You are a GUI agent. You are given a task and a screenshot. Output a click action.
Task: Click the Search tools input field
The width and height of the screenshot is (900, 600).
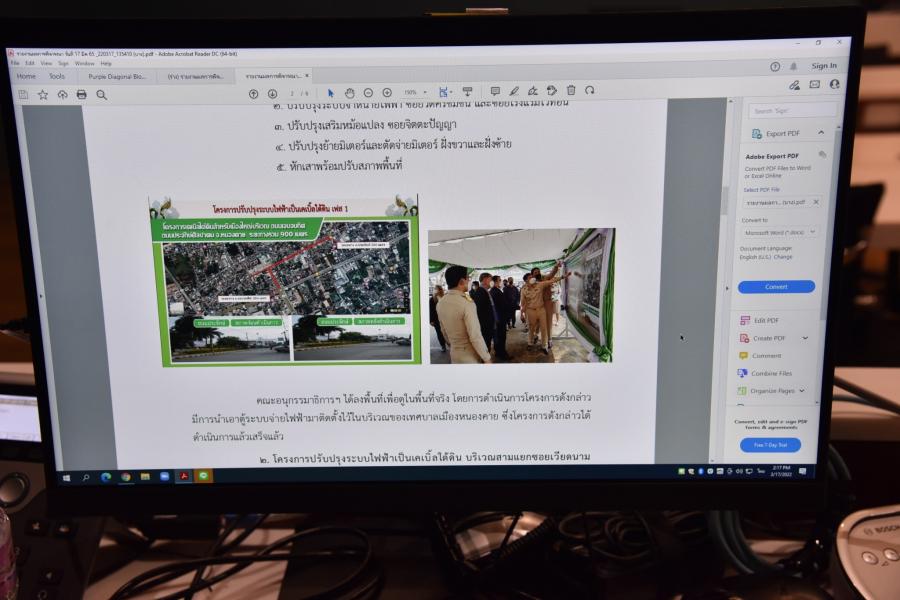point(787,111)
